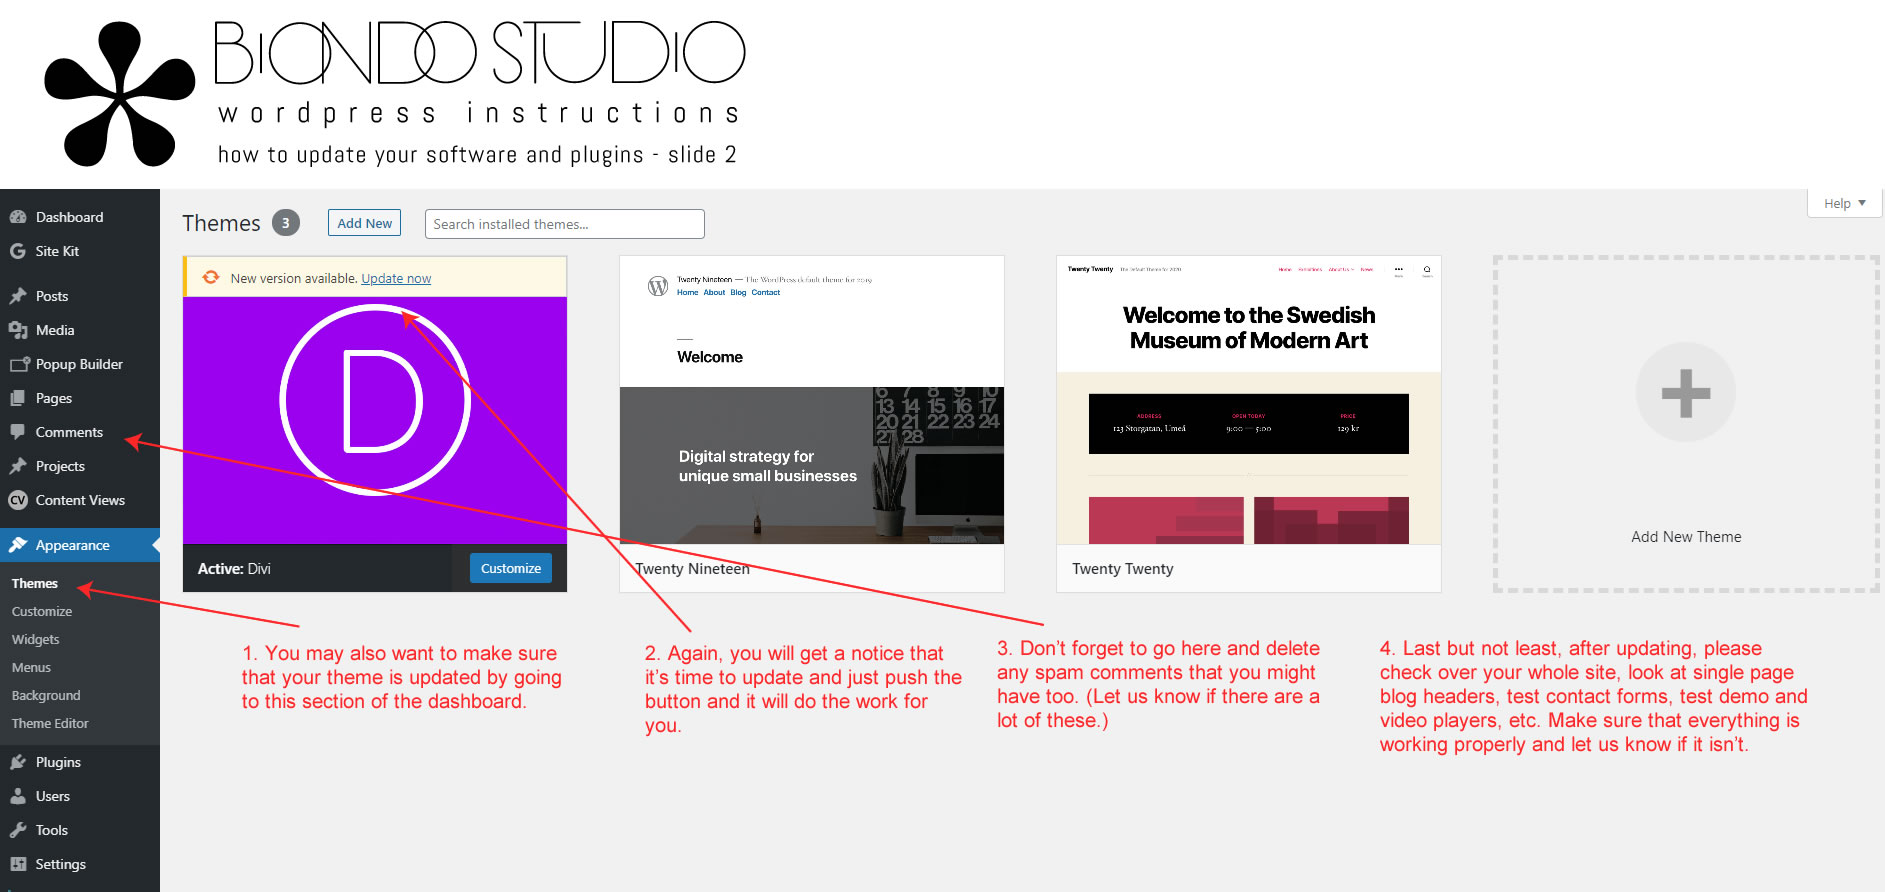
Task: Open the Theme Editor submenu link
Action: coord(50,723)
